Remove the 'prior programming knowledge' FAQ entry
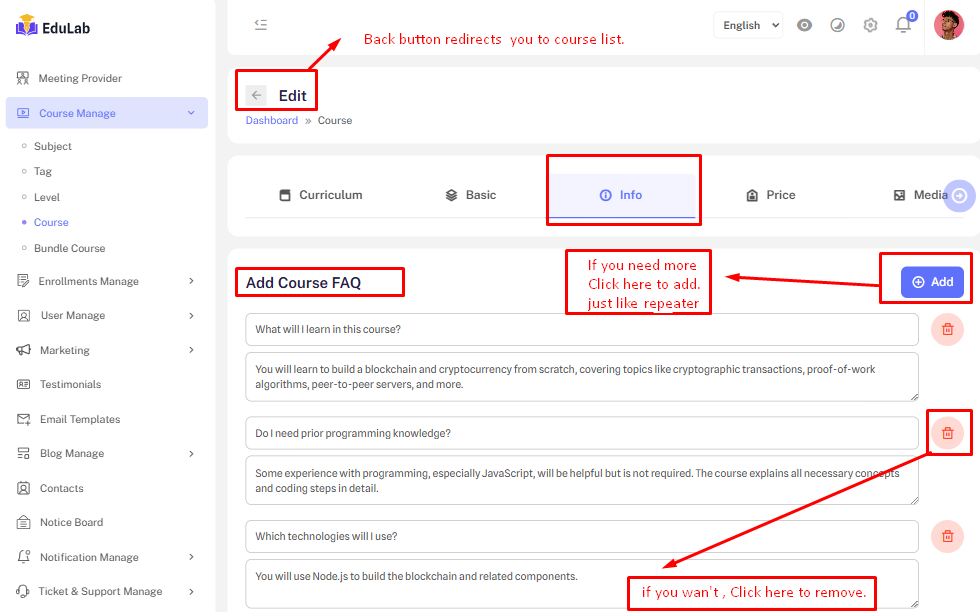Viewport: 980px width, 612px height. pyautogui.click(x=947, y=433)
